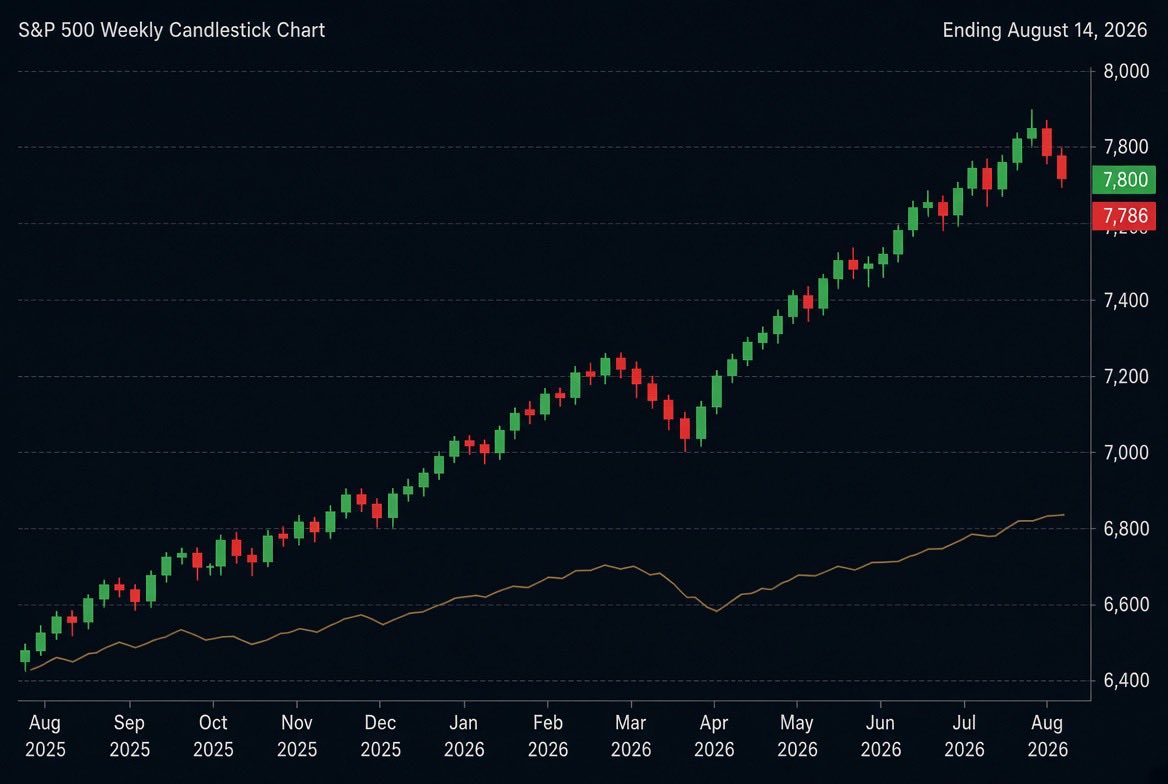
Task: Select the "Jul 2026" x-axis label
Action: pos(964,736)
